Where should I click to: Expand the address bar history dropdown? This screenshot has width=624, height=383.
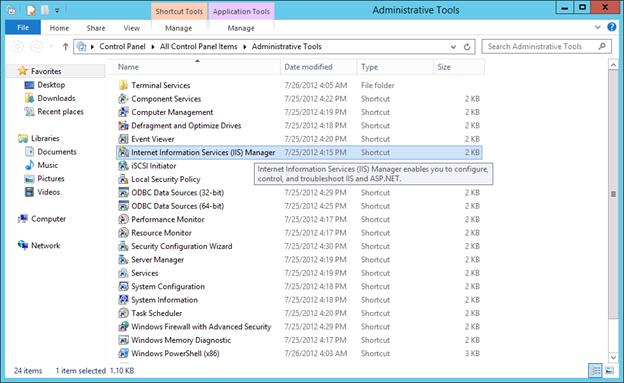453,47
